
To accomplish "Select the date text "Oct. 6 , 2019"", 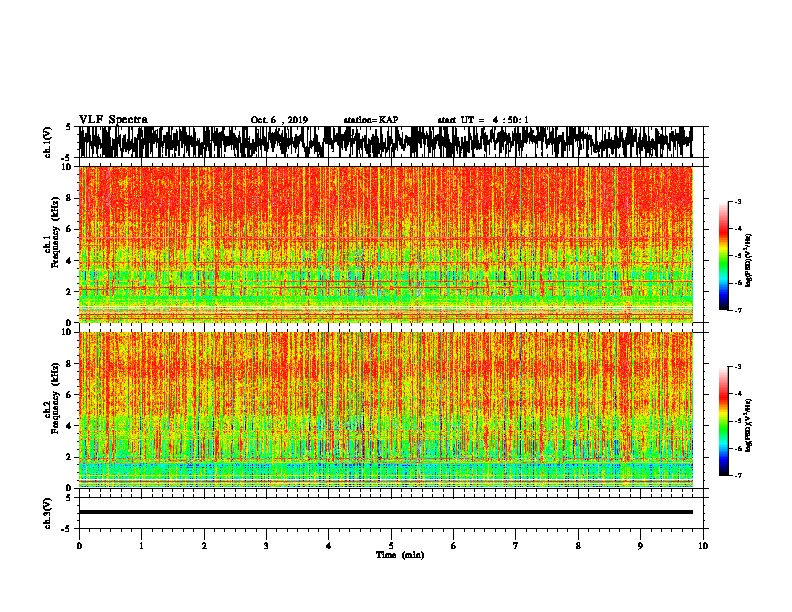I will pyautogui.click(x=279, y=120).
